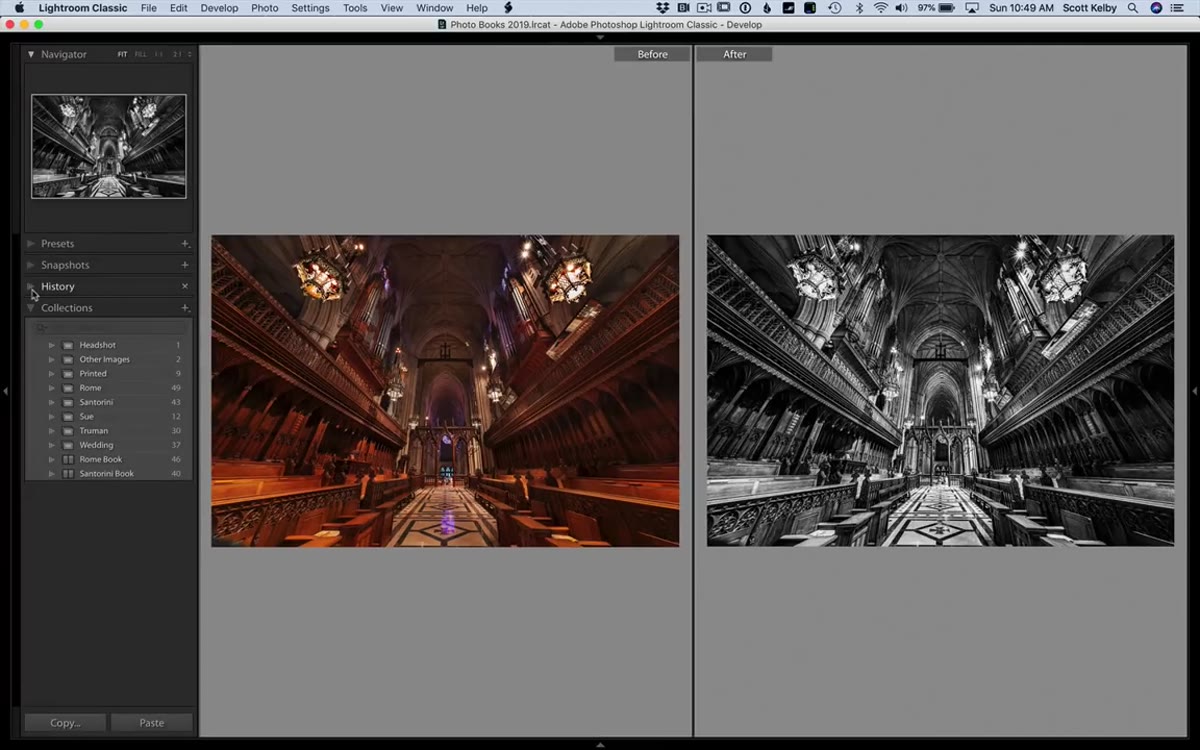Open Spotlight search in the menu bar
Viewport: 1200px width, 750px height.
point(1133,8)
